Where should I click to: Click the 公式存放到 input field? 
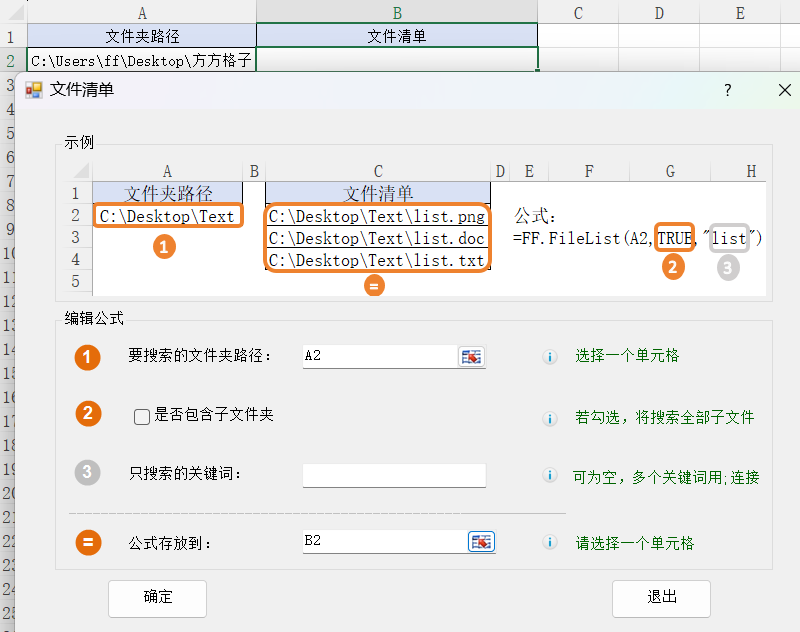click(385, 542)
